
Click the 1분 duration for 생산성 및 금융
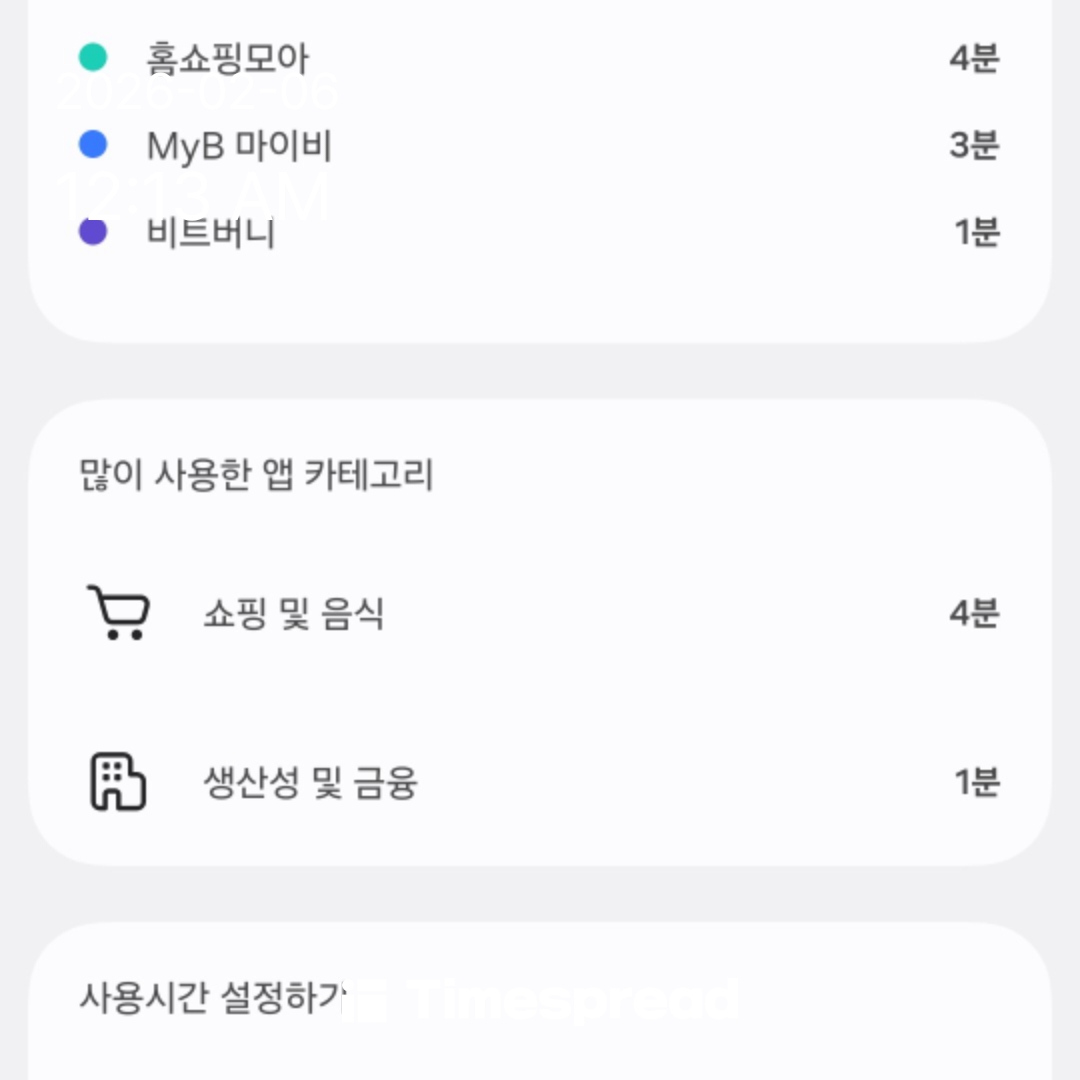tap(977, 782)
